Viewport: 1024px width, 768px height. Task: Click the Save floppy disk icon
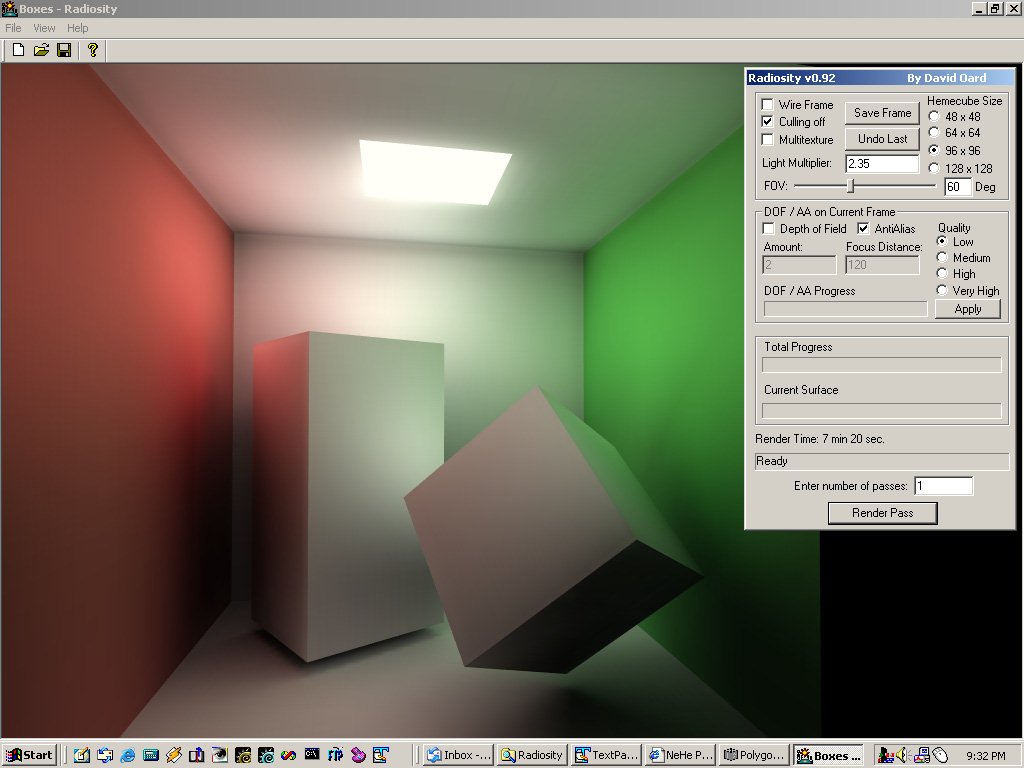(x=64, y=50)
